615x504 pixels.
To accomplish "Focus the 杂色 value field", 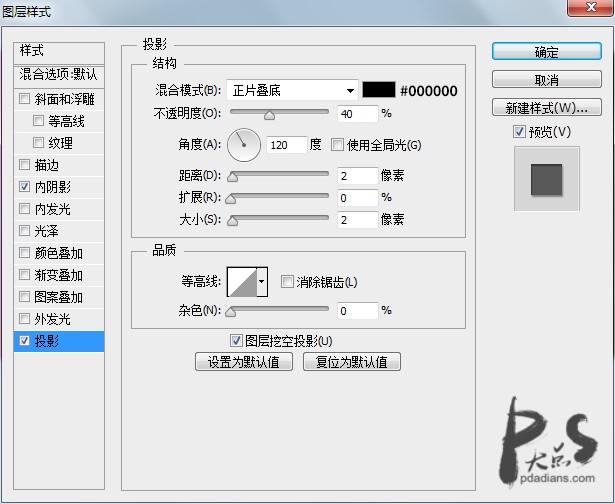I will [358, 311].
